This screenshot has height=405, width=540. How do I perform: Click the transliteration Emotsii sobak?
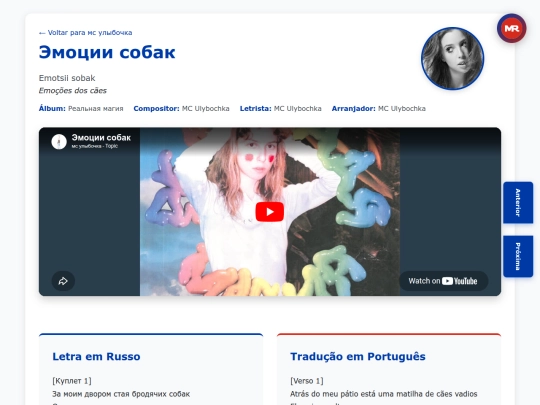67,78
